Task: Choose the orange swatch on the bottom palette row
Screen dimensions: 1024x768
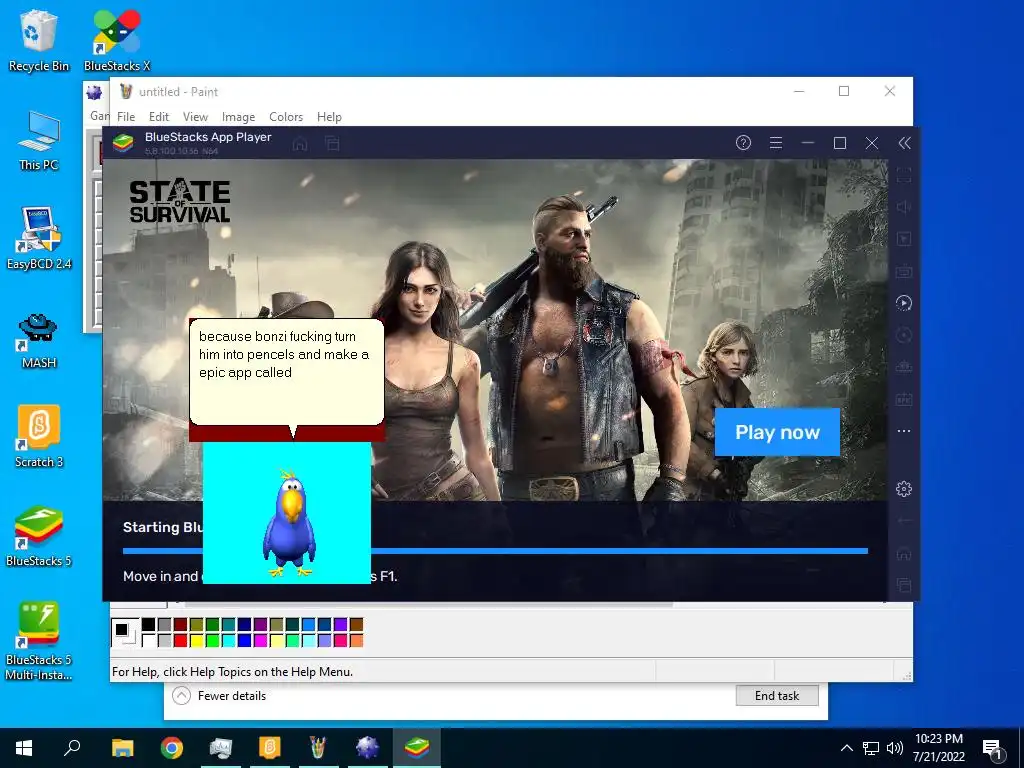Action: point(356,641)
